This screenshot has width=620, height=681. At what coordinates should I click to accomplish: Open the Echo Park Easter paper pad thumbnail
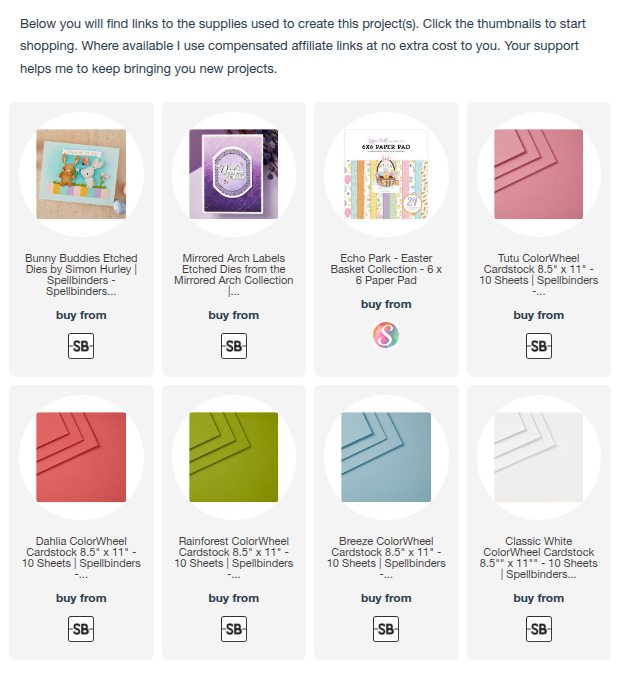click(x=386, y=174)
